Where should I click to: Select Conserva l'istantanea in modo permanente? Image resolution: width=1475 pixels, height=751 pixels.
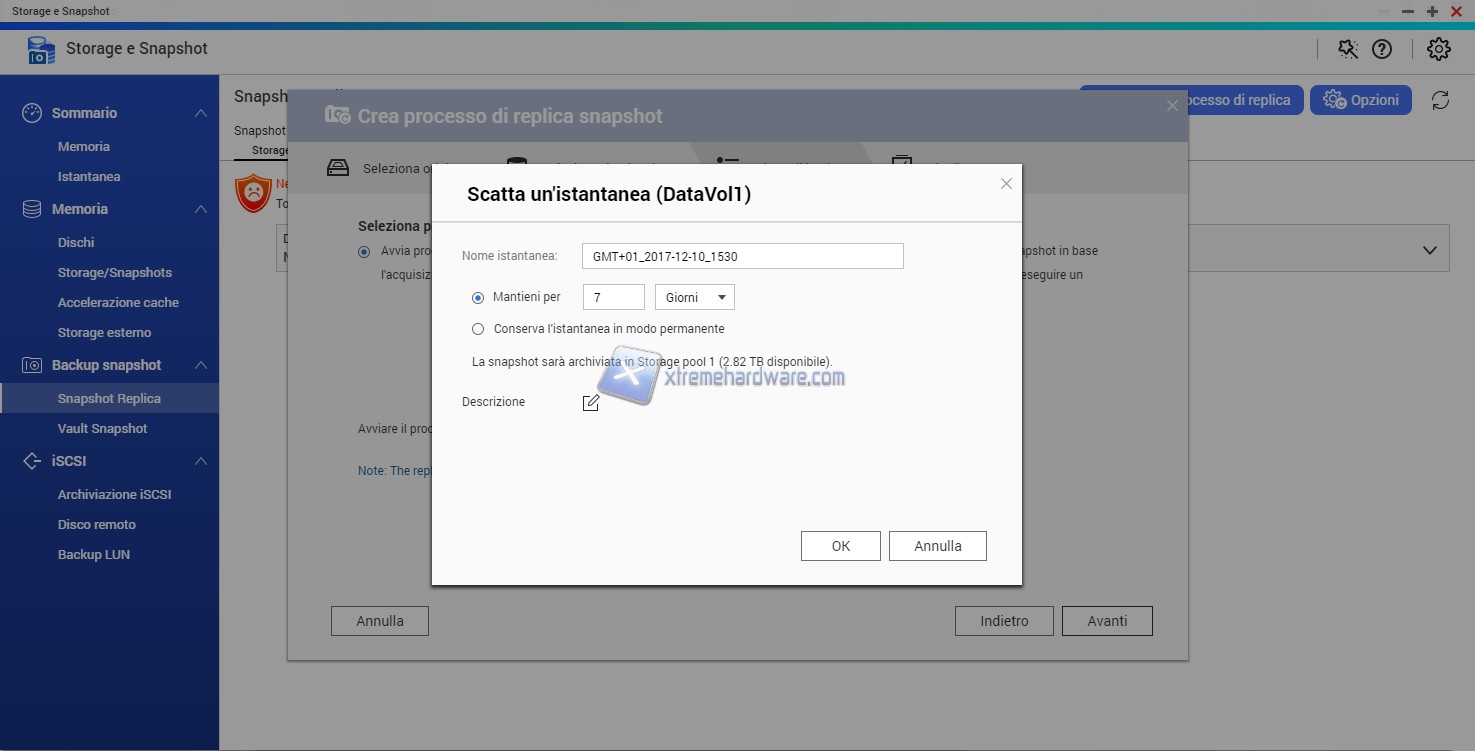(x=478, y=329)
